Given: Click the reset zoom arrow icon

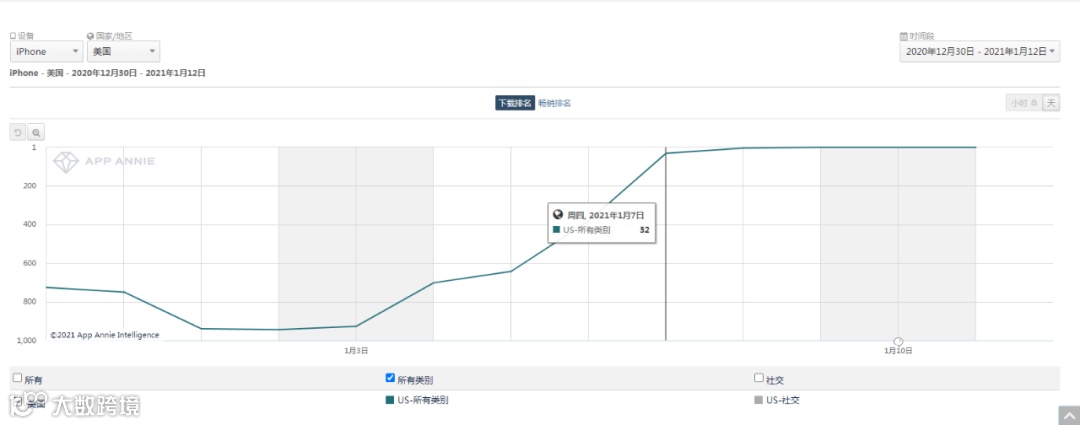Looking at the screenshot, I should click(x=18, y=132).
